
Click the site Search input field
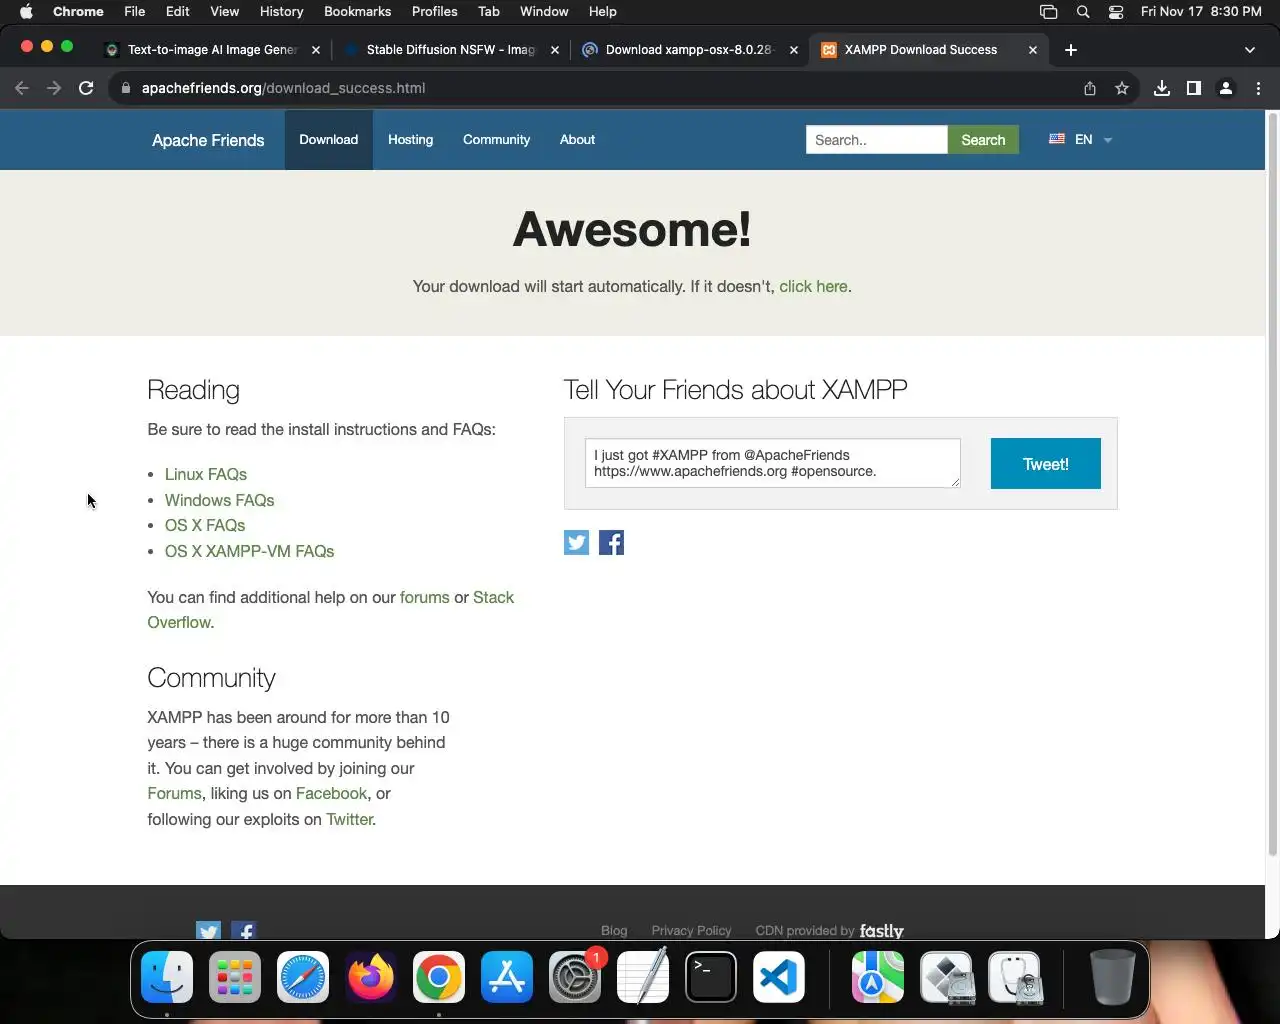click(x=876, y=140)
